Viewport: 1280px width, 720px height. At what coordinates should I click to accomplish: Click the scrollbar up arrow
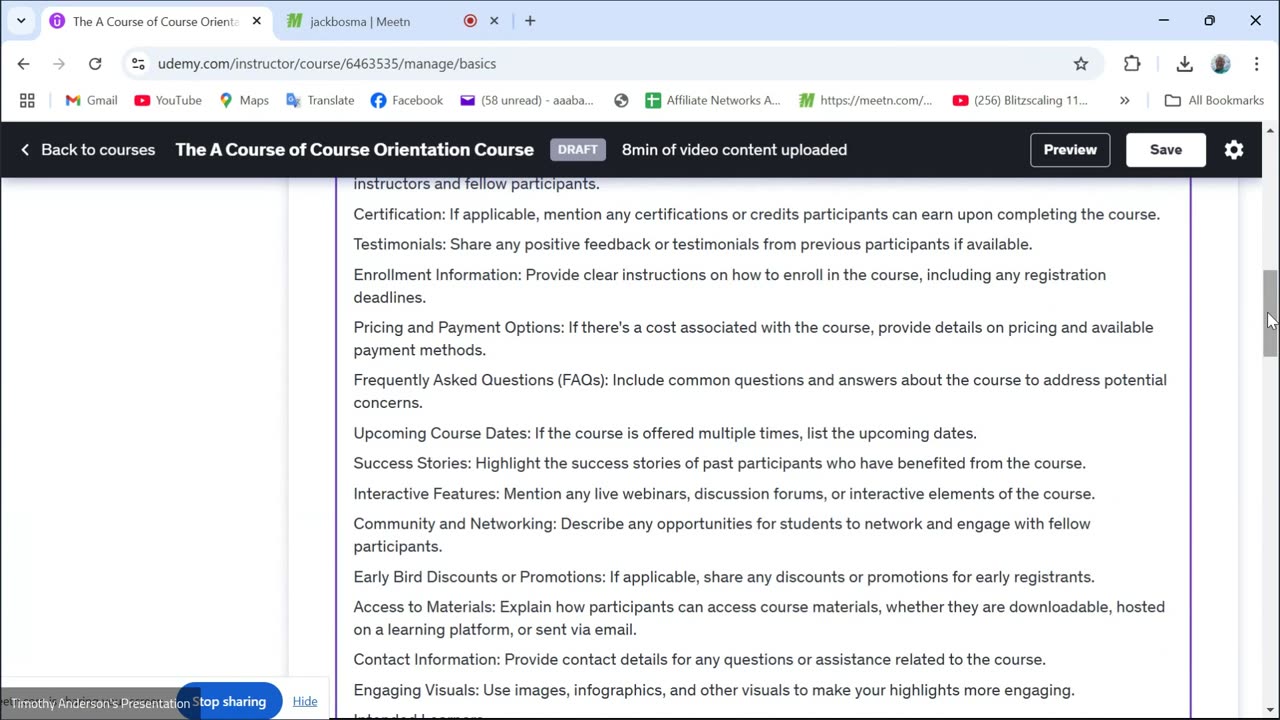tap(1270, 131)
